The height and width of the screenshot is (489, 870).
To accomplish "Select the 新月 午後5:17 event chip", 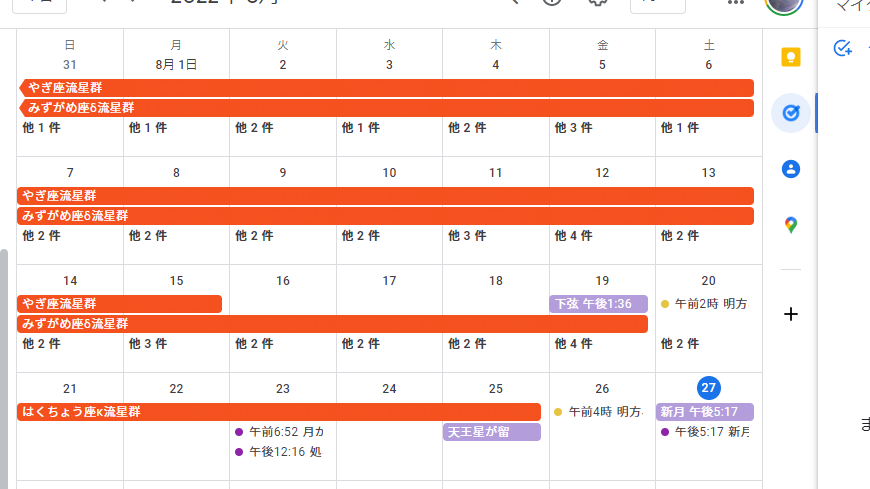I will (x=705, y=412).
